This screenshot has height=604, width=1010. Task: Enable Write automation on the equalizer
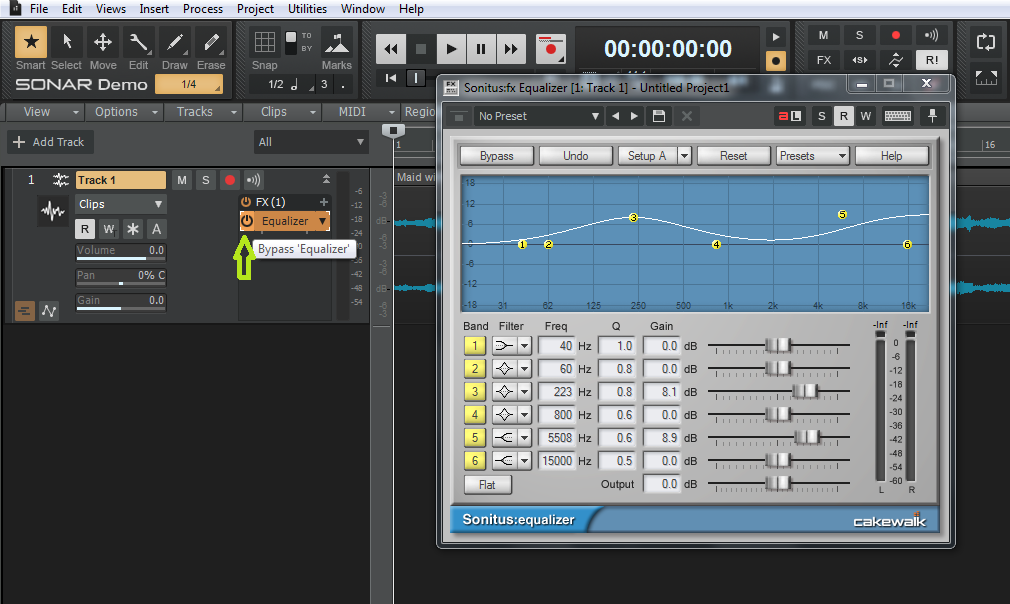click(x=866, y=116)
